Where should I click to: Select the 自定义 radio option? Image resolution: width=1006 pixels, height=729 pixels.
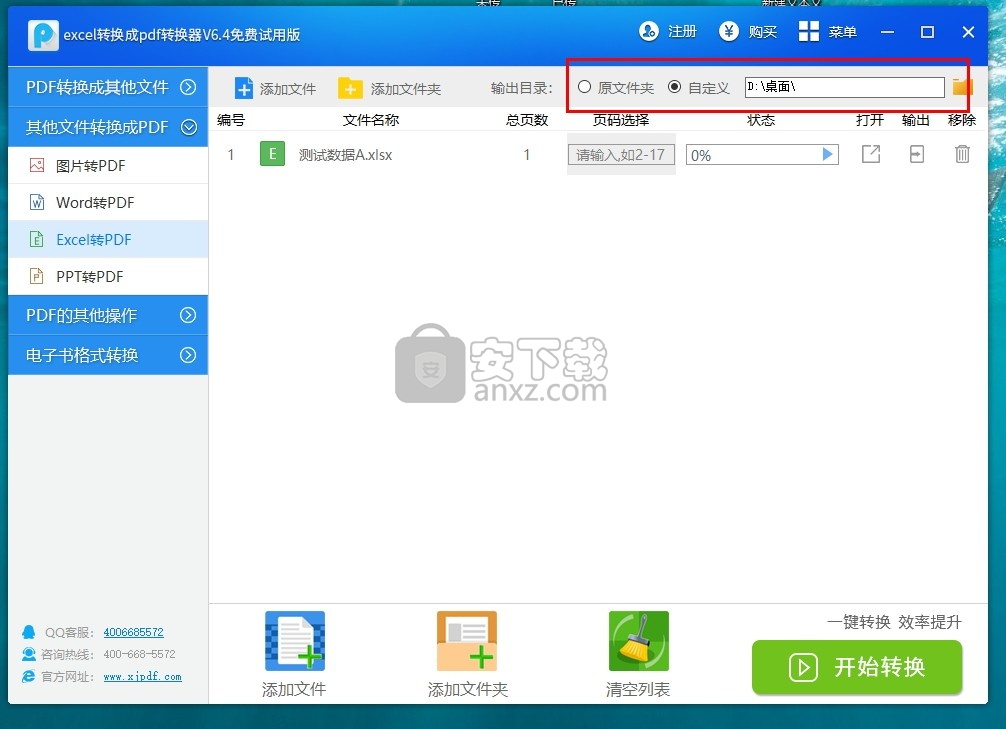698,87
